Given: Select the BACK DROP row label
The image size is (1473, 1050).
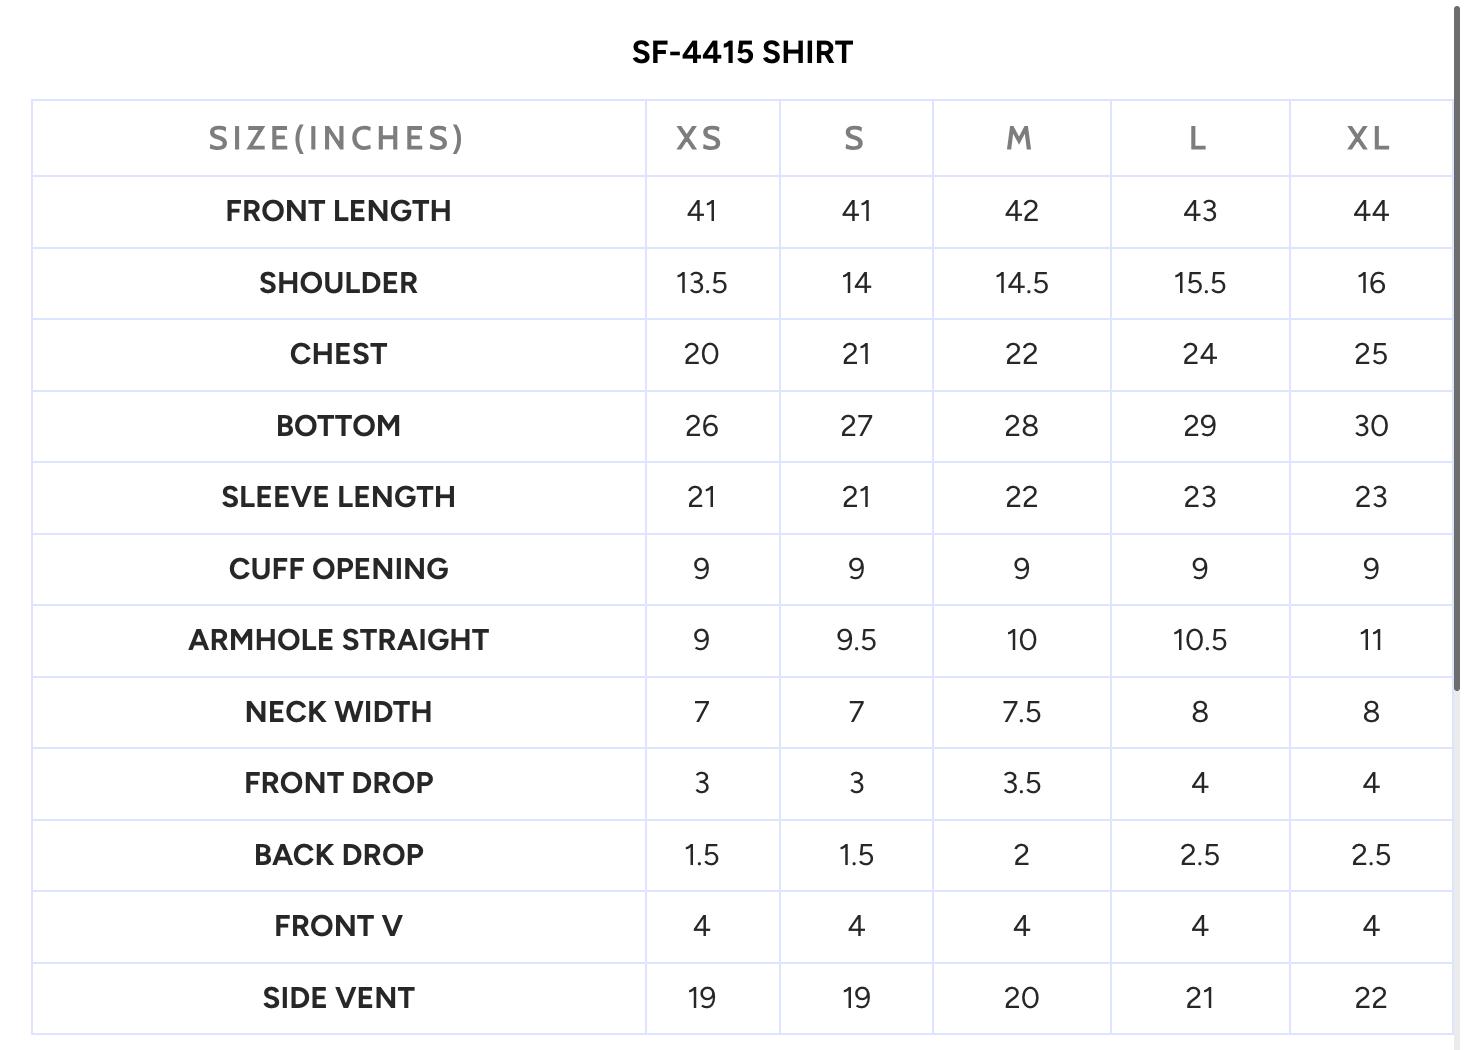Looking at the screenshot, I should pyautogui.click(x=338, y=855).
